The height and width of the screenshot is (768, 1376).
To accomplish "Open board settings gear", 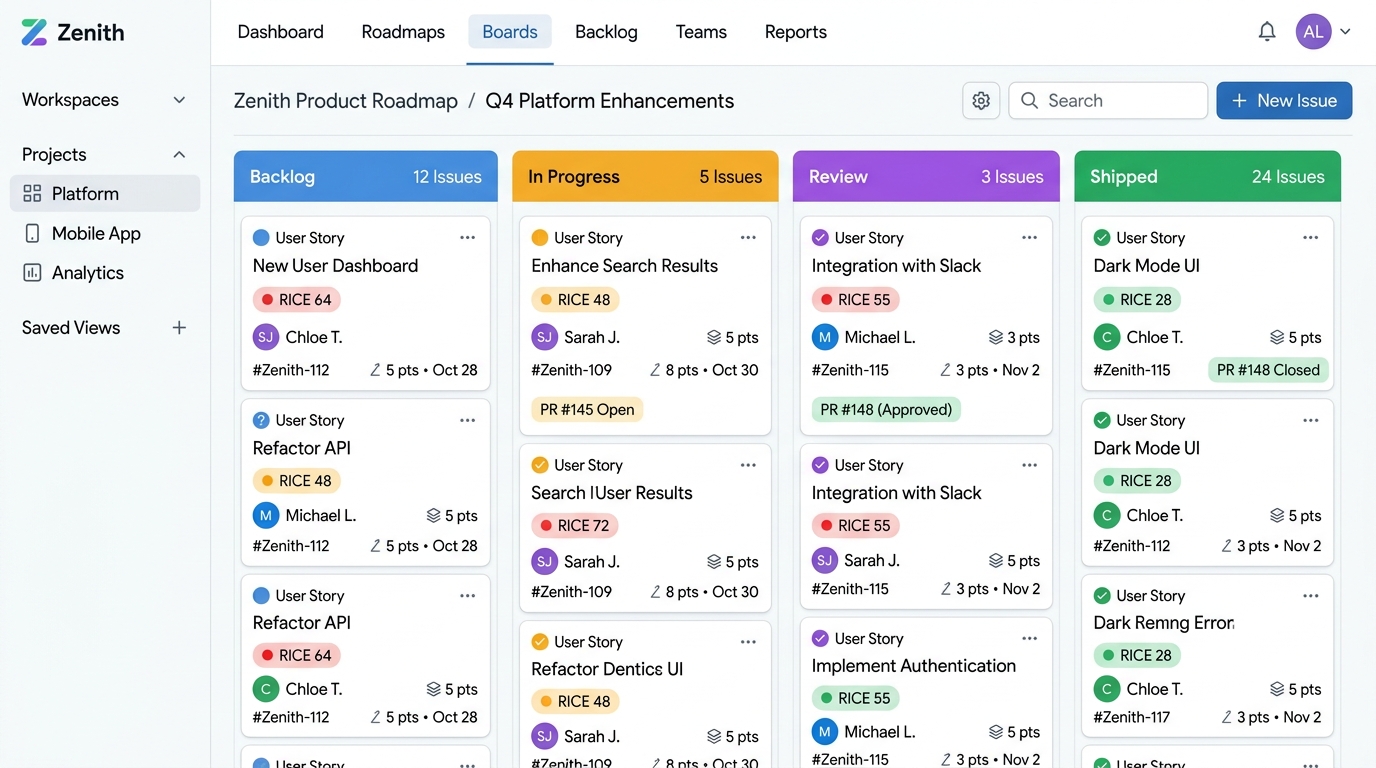I will 981,101.
